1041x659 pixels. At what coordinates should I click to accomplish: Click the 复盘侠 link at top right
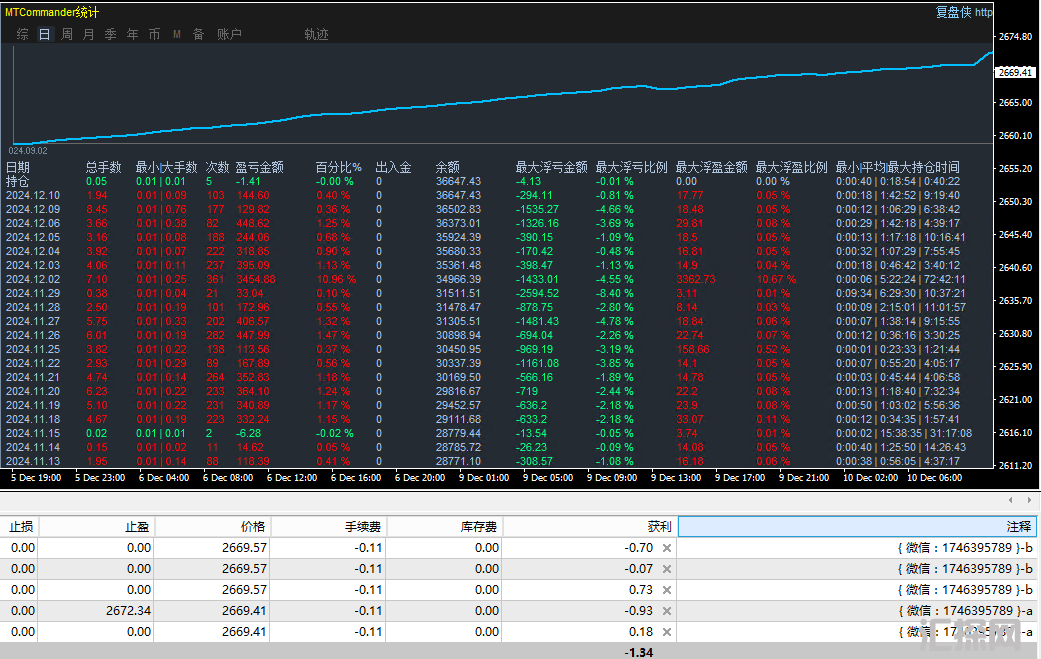click(x=953, y=12)
